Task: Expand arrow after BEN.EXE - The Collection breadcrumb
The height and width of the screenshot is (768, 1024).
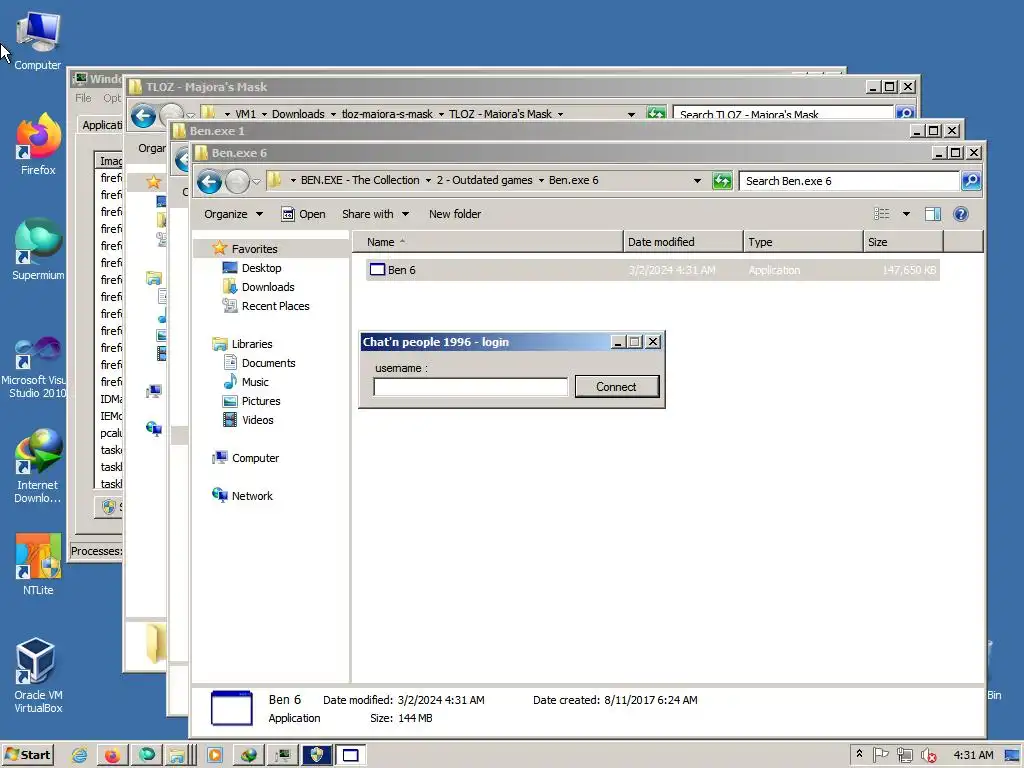Action: [428, 181]
